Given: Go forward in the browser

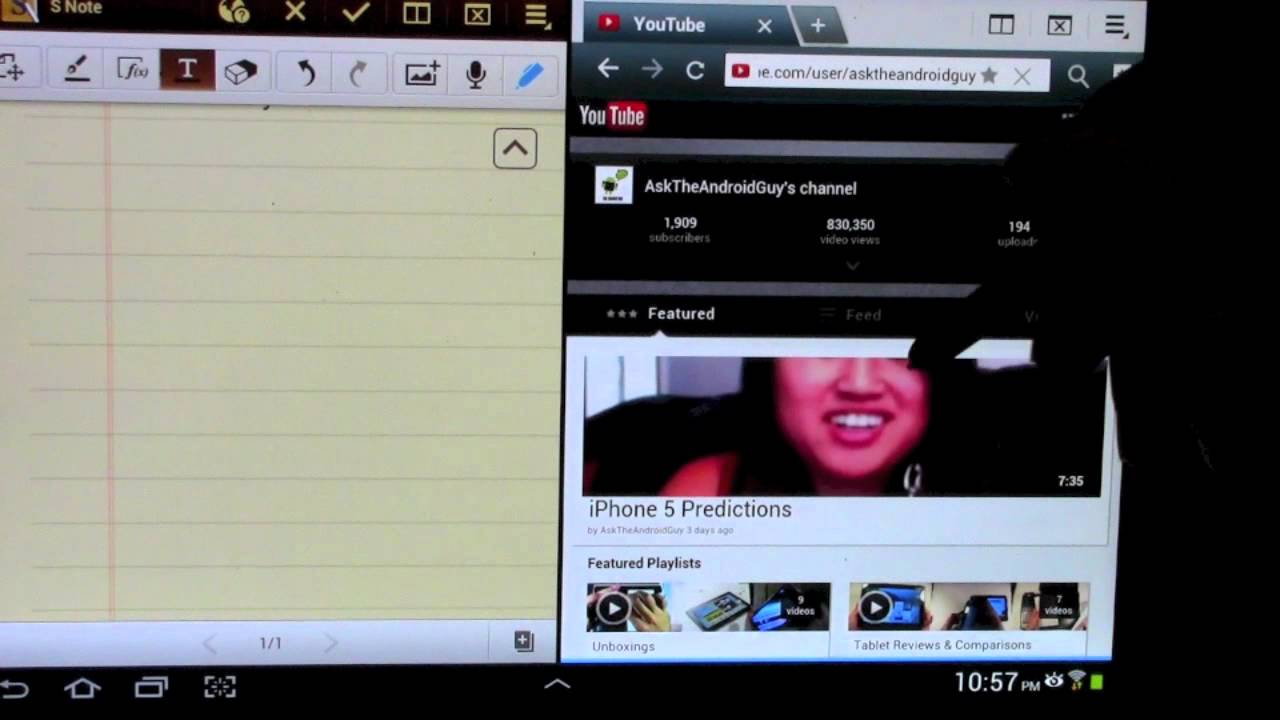Looking at the screenshot, I should pyautogui.click(x=652, y=70).
